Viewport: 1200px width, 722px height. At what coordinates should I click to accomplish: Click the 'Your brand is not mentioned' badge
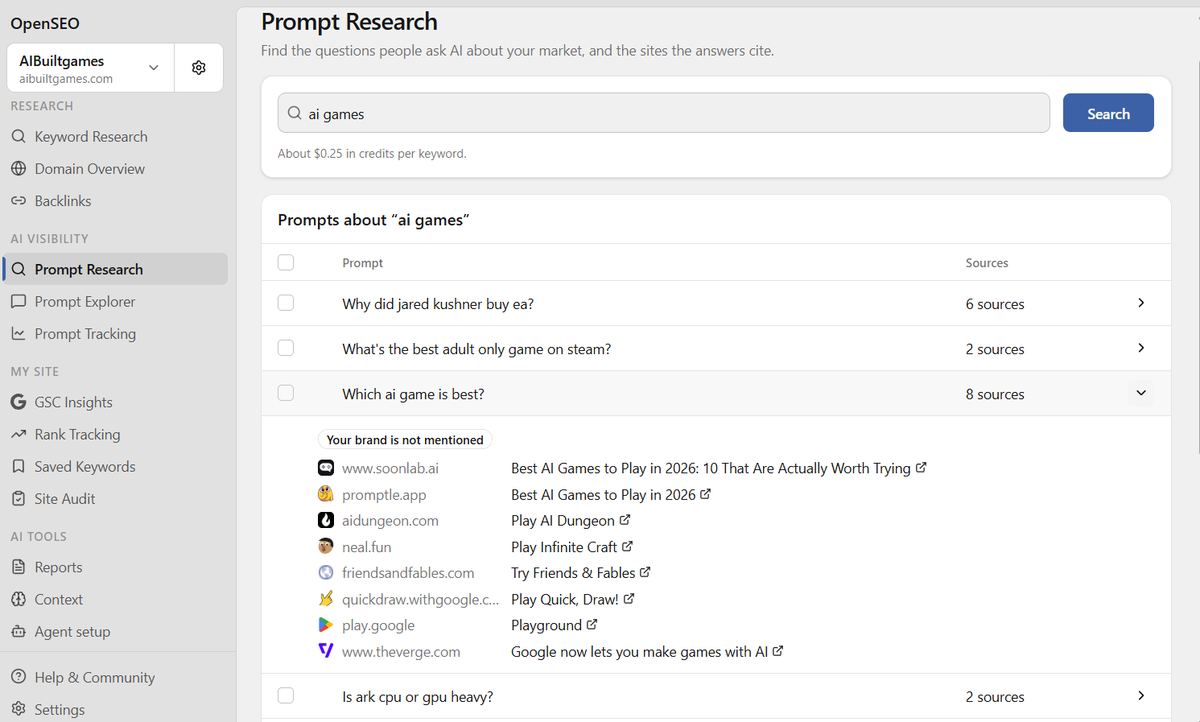pyautogui.click(x=405, y=440)
